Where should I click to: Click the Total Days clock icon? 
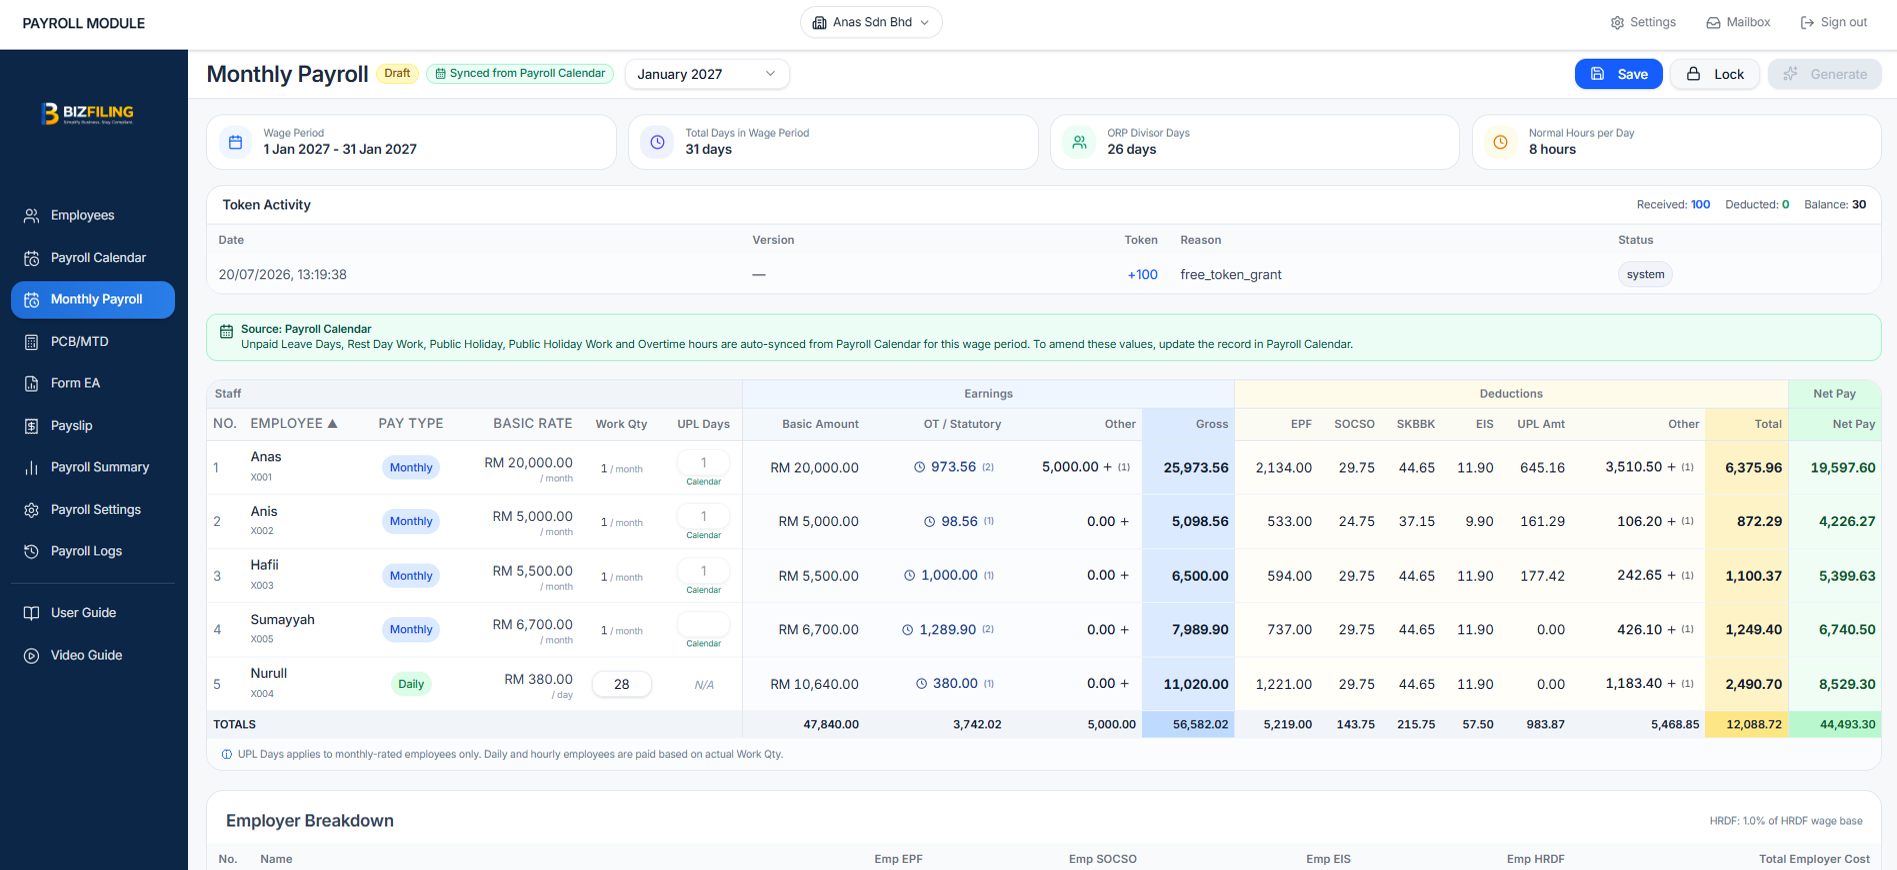pyautogui.click(x=658, y=142)
